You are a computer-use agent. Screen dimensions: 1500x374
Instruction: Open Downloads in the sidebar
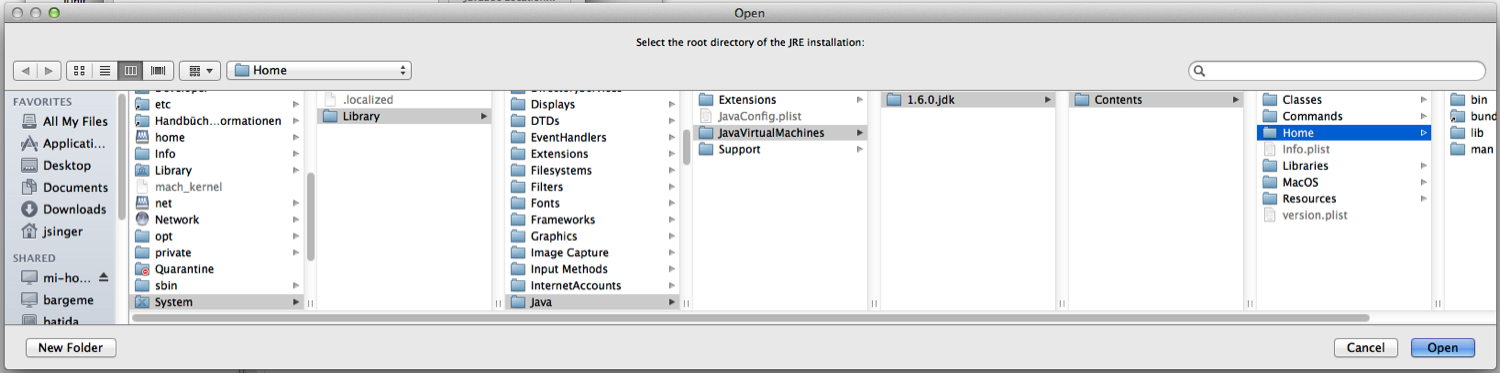63,210
